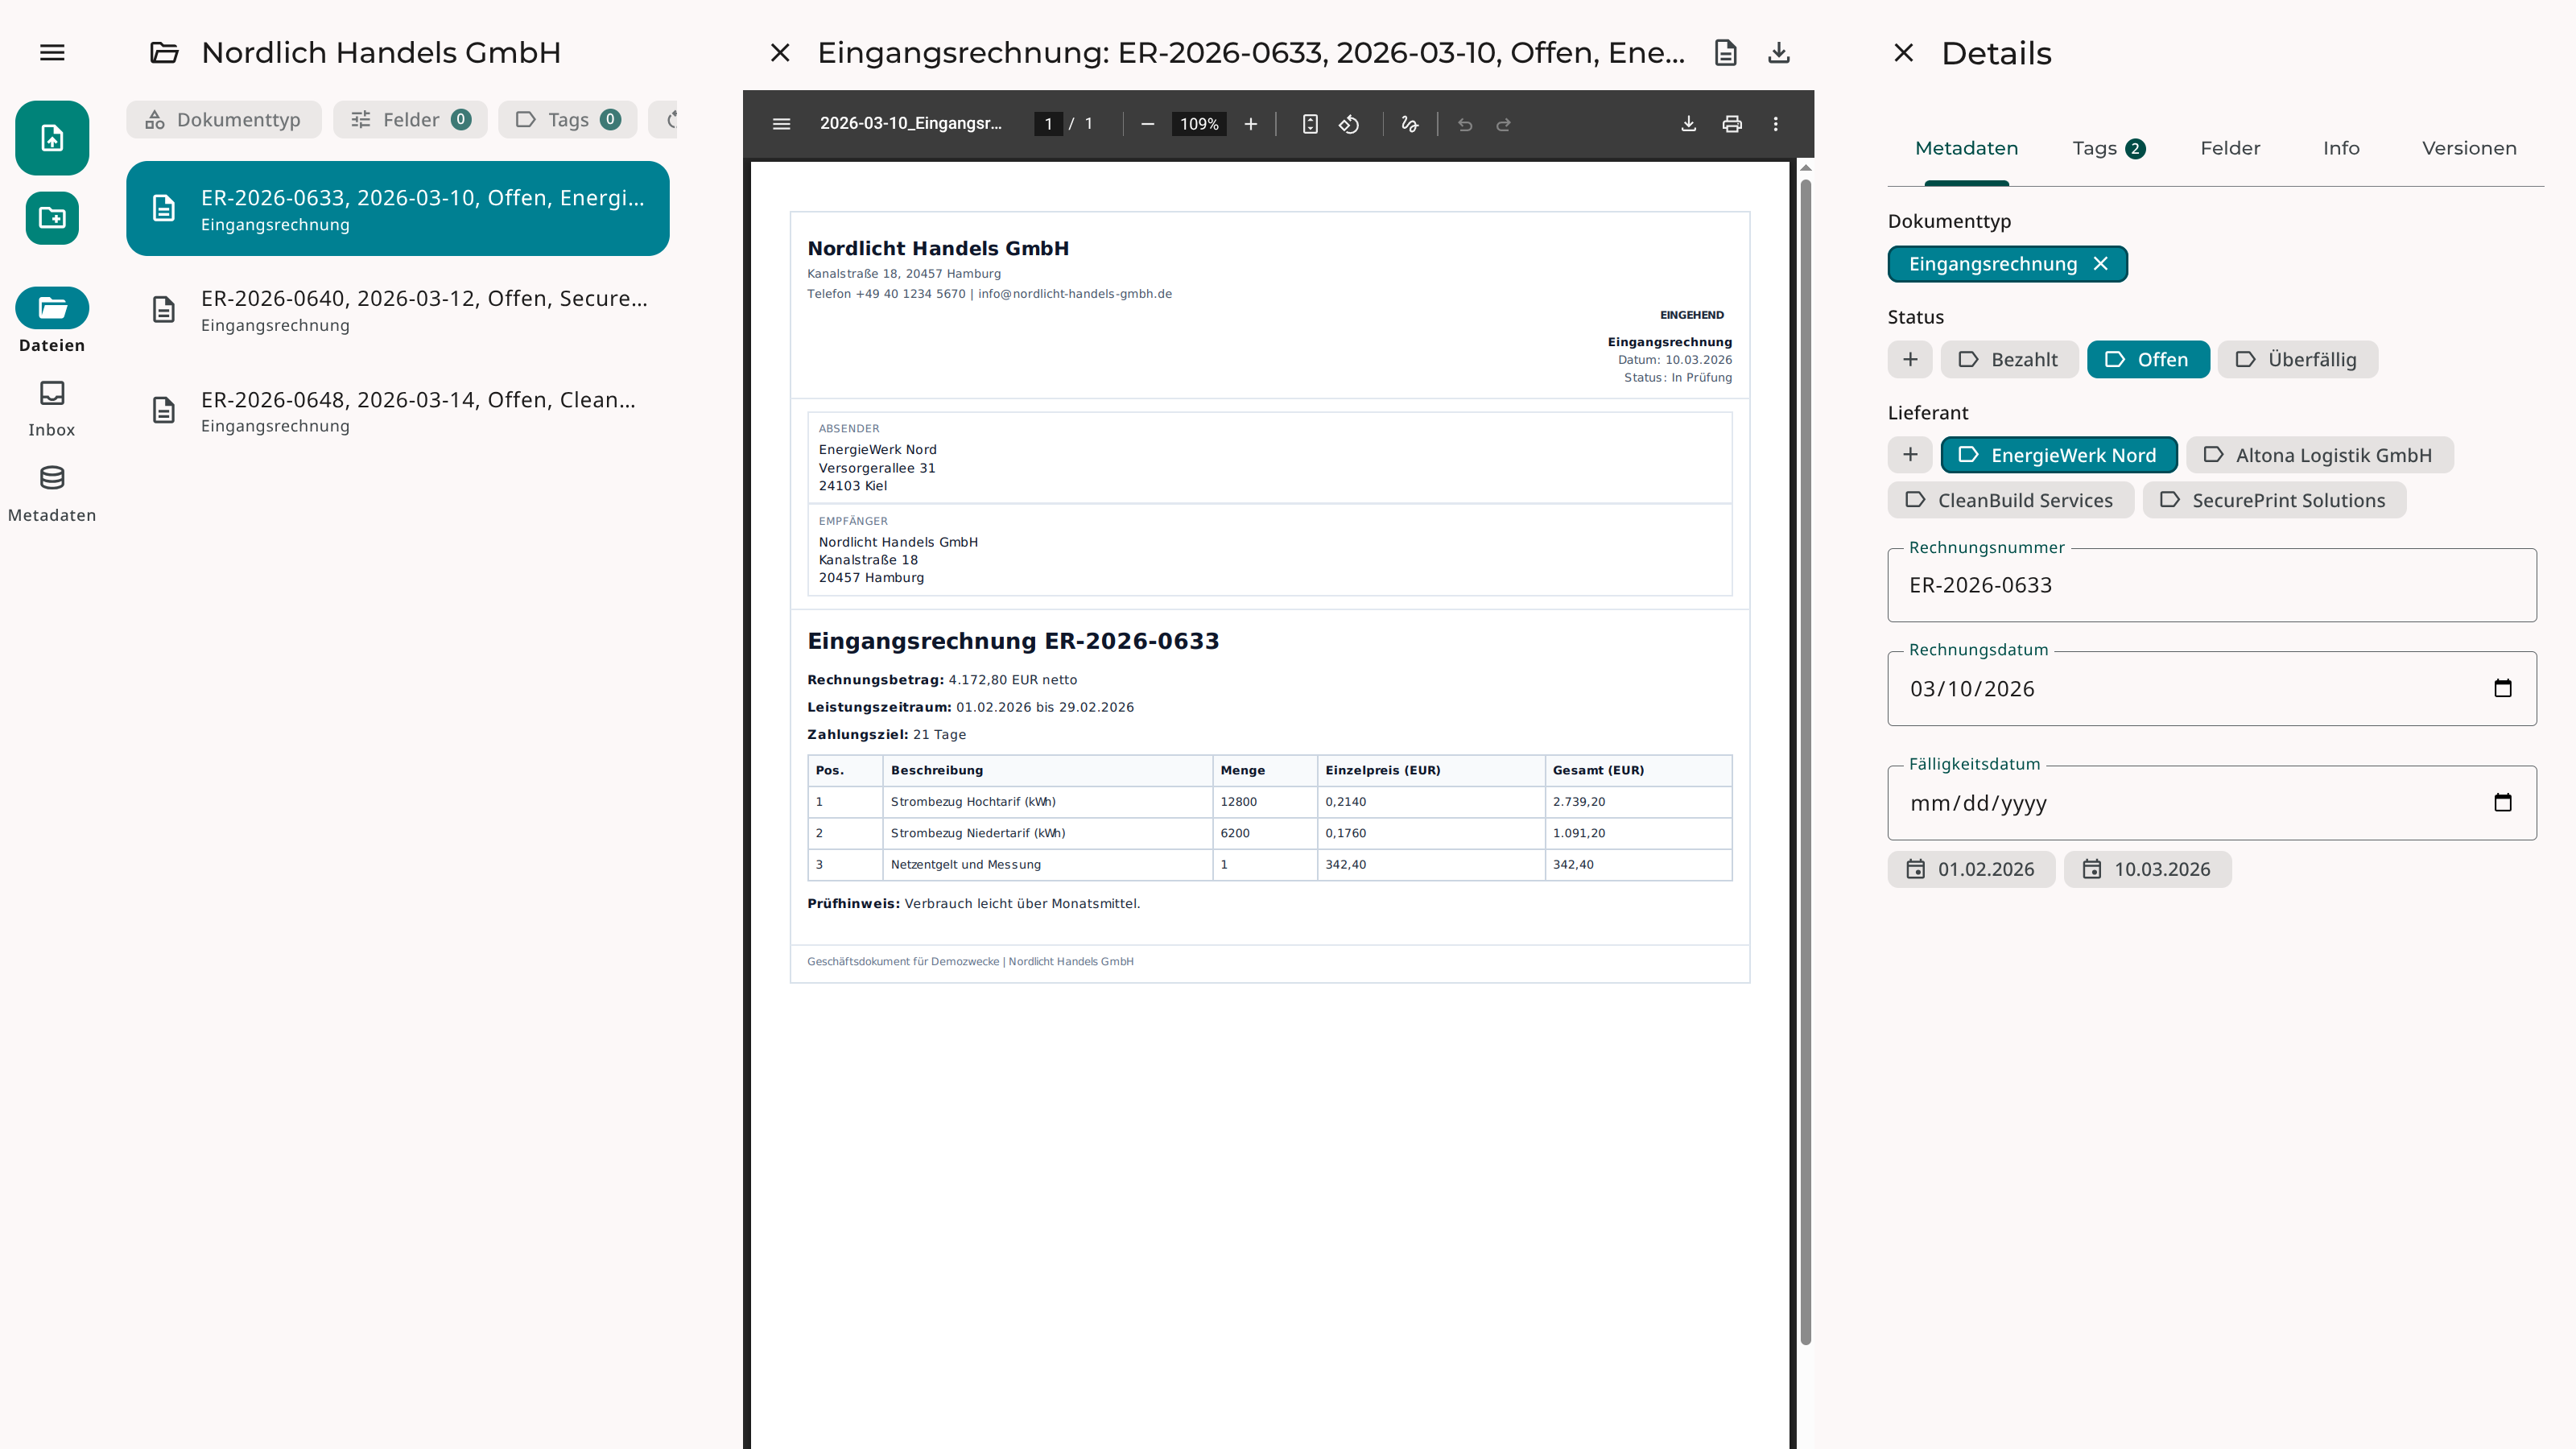Click the 109% zoom level control
This screenshot has height=1449, width=2576.
[x=1198, y=124]
